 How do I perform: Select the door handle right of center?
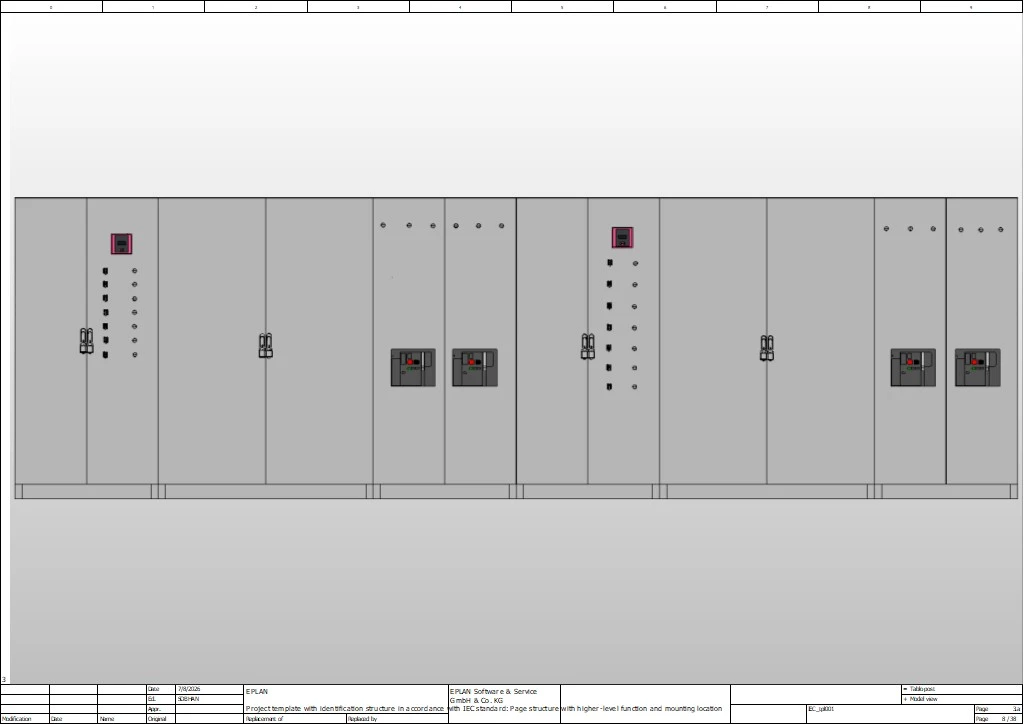coord(588,347)
